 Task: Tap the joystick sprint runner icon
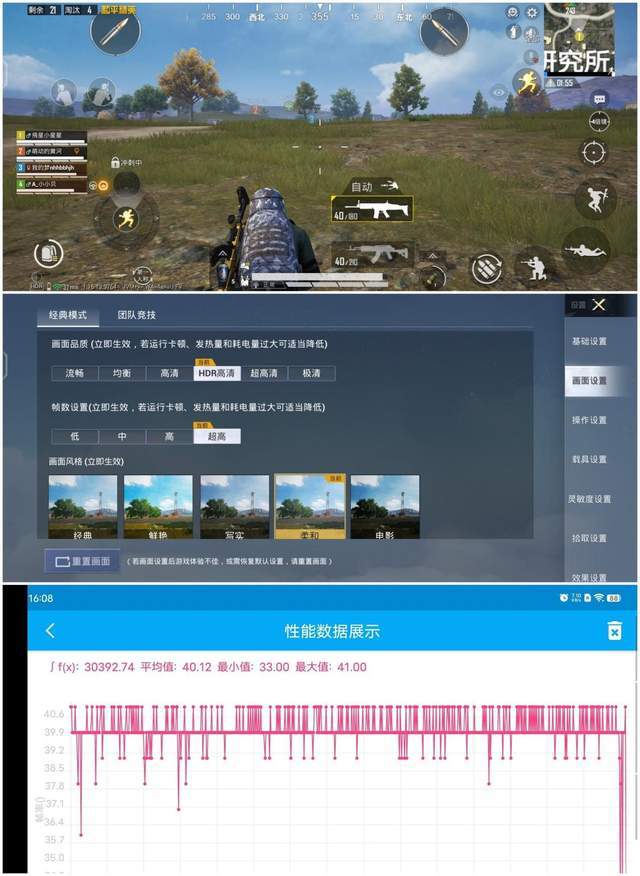[x=126, y=218]
